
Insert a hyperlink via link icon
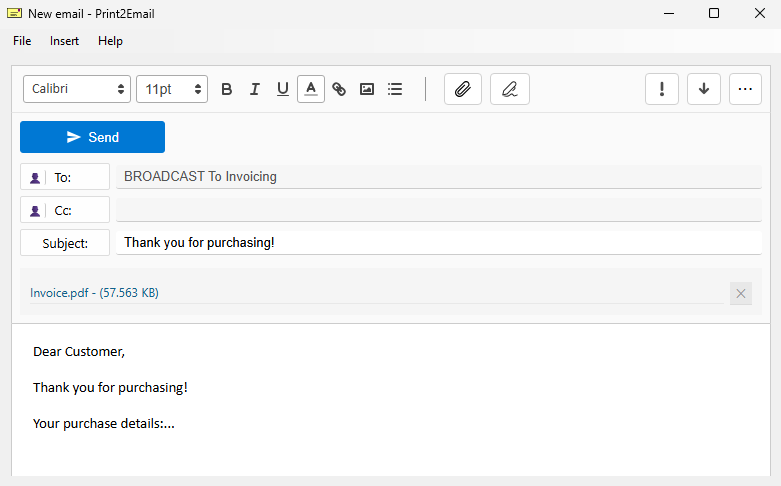(x=339, y=89)
